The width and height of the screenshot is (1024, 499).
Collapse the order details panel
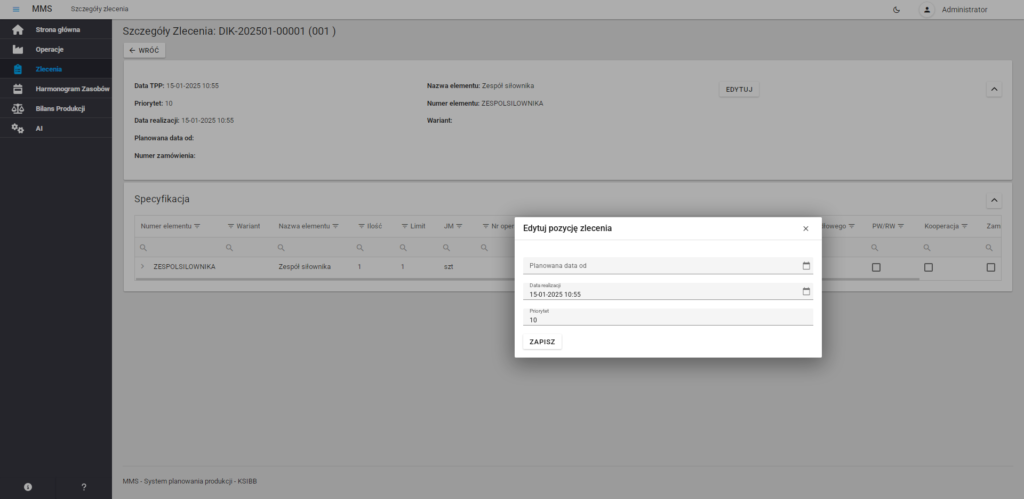pyautogui.click(x=993, y=89)
